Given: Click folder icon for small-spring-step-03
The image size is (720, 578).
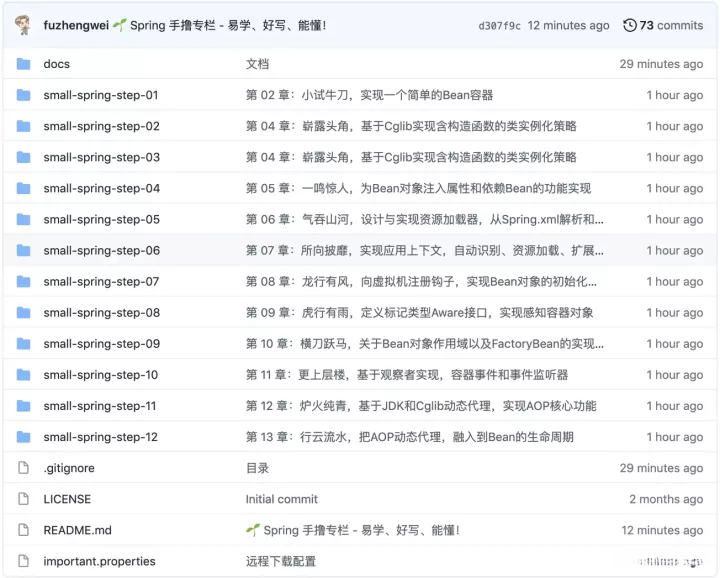Looking at the screenshot, I should (23, 157).
